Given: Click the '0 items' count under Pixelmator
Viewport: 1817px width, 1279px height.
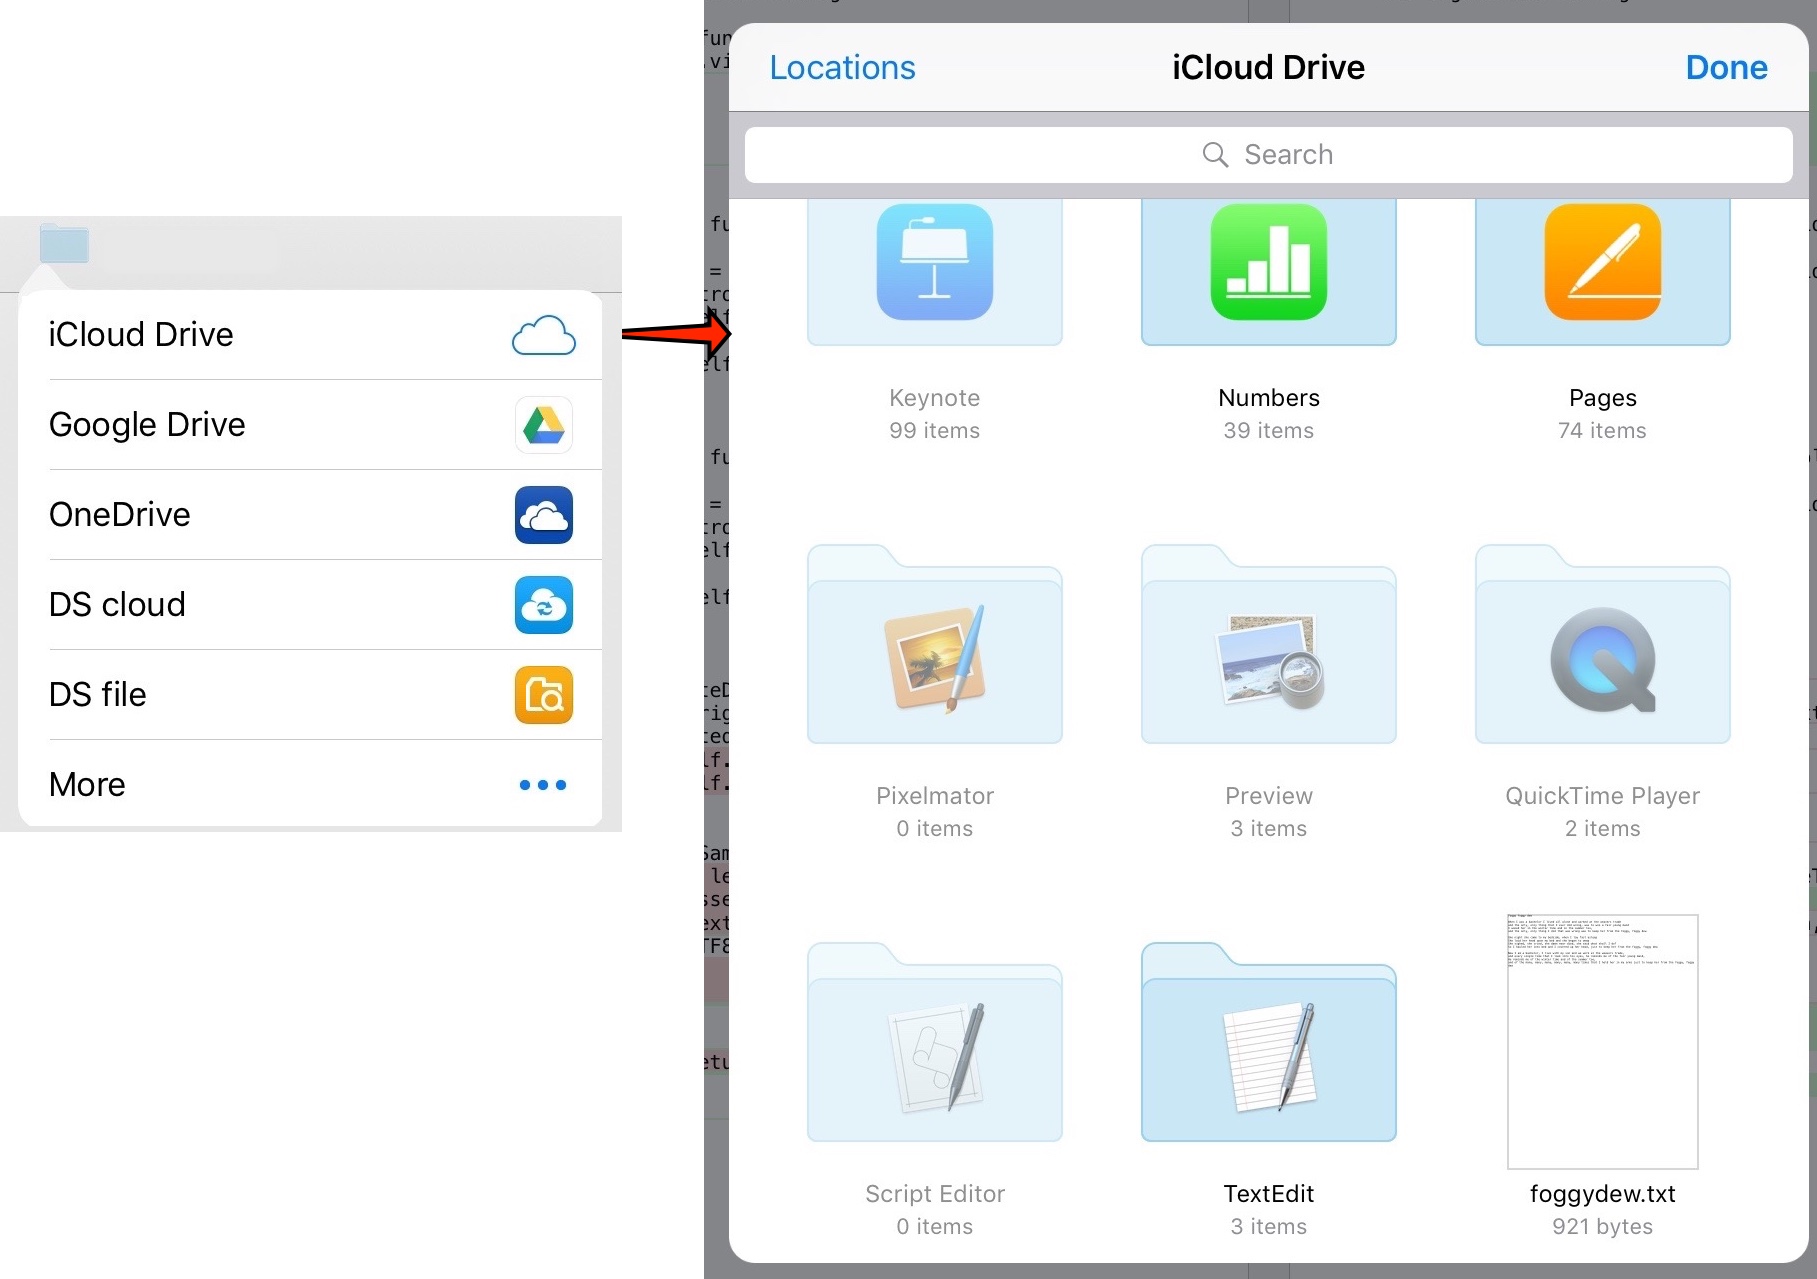Looking at the screenshot, I should pyautogui.click(x=934, y=829).
